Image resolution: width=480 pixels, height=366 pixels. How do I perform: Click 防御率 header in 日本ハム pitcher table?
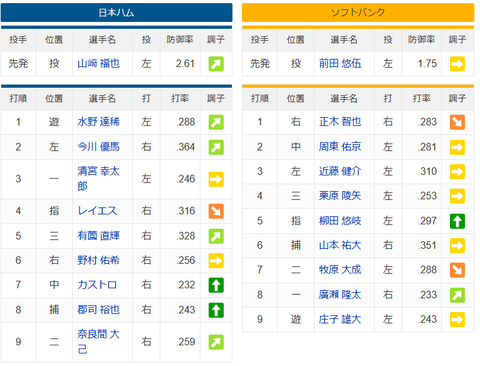(x=180, y=39)
